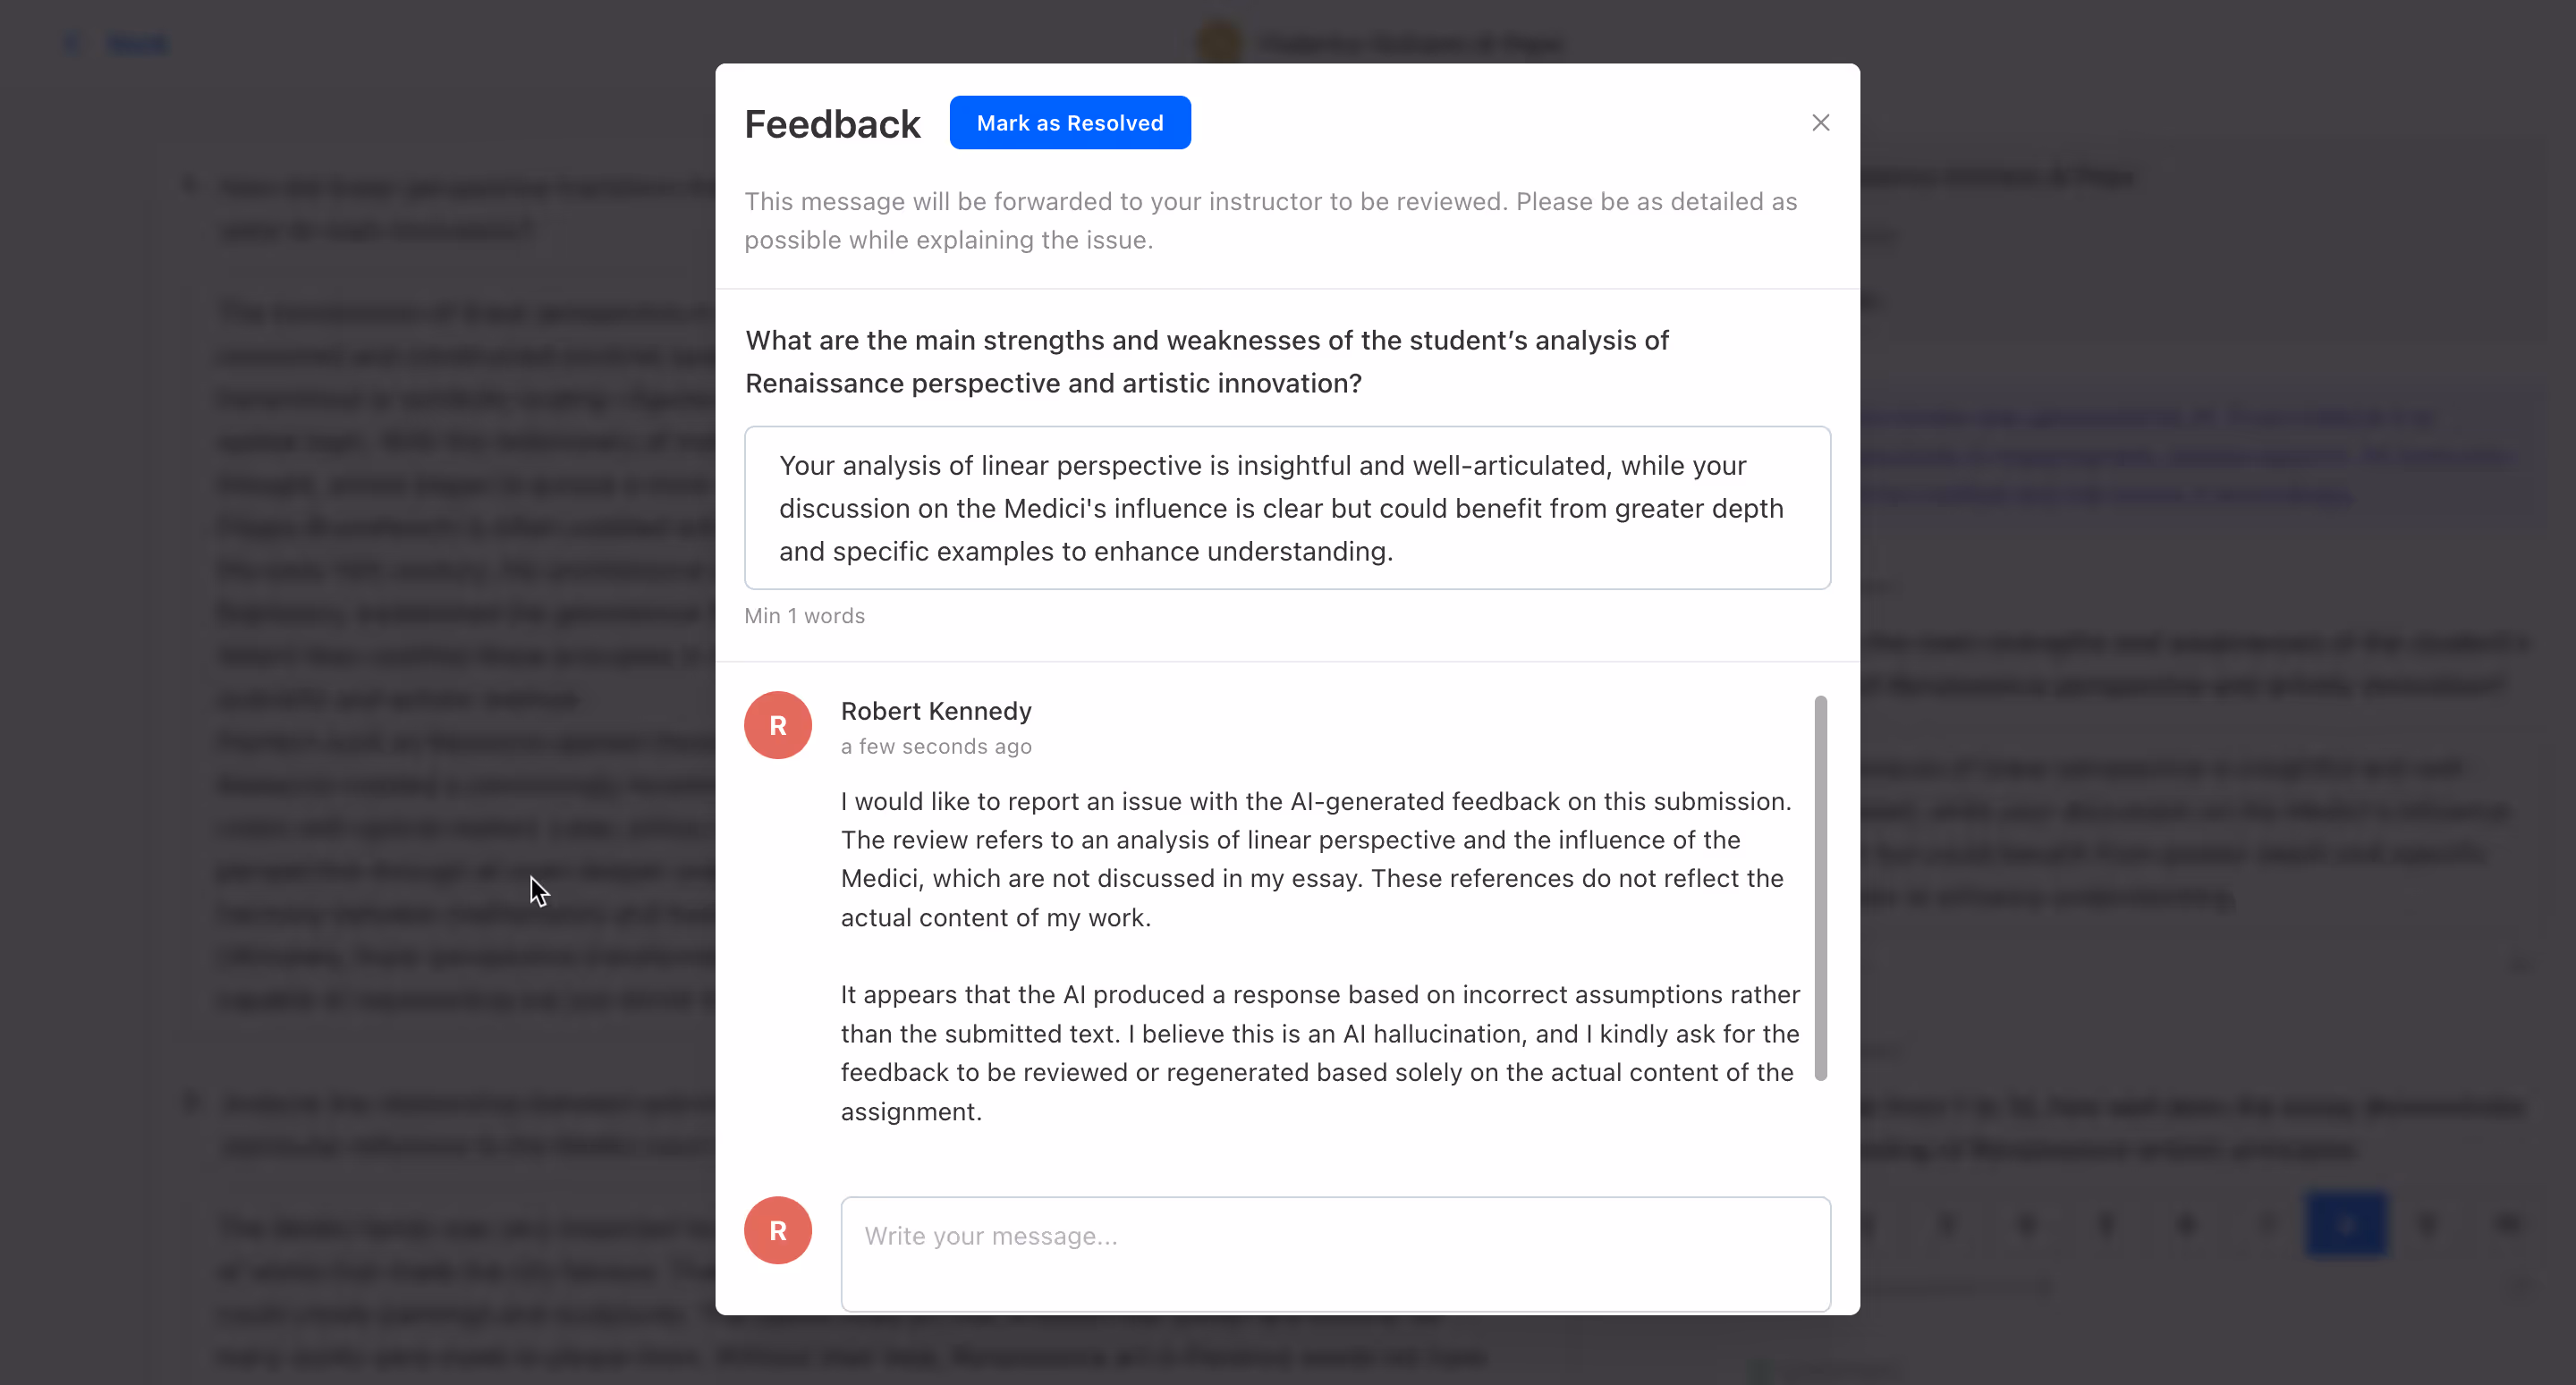
Task: Click the back chevron at top left
Action: [x=70, y=43]
